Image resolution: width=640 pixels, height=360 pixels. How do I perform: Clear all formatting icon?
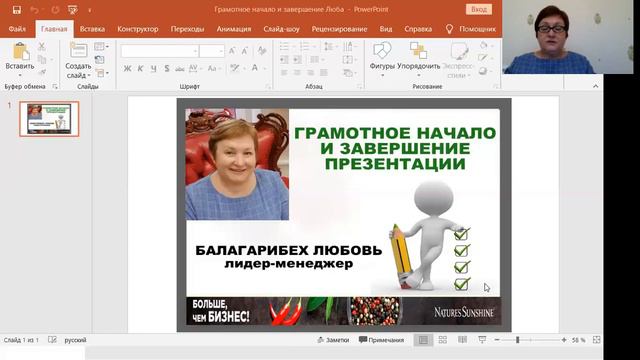pyautogui.click(x=262, y=51)
